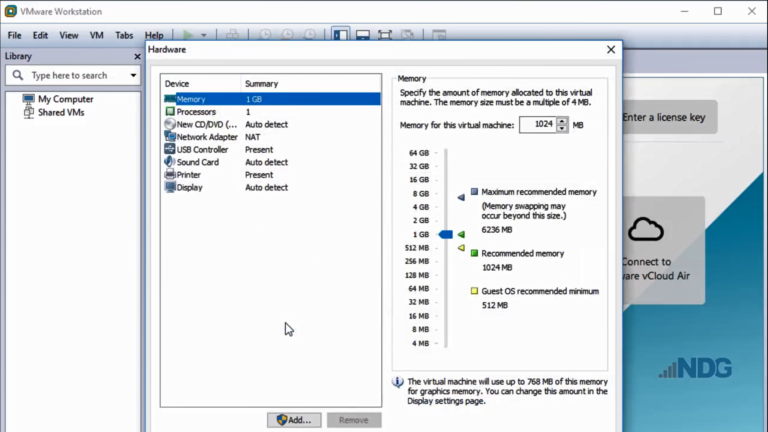Select the New CD/DVD device row
Viewport: 768px width, 432px height.
click(x=272, y=124)
